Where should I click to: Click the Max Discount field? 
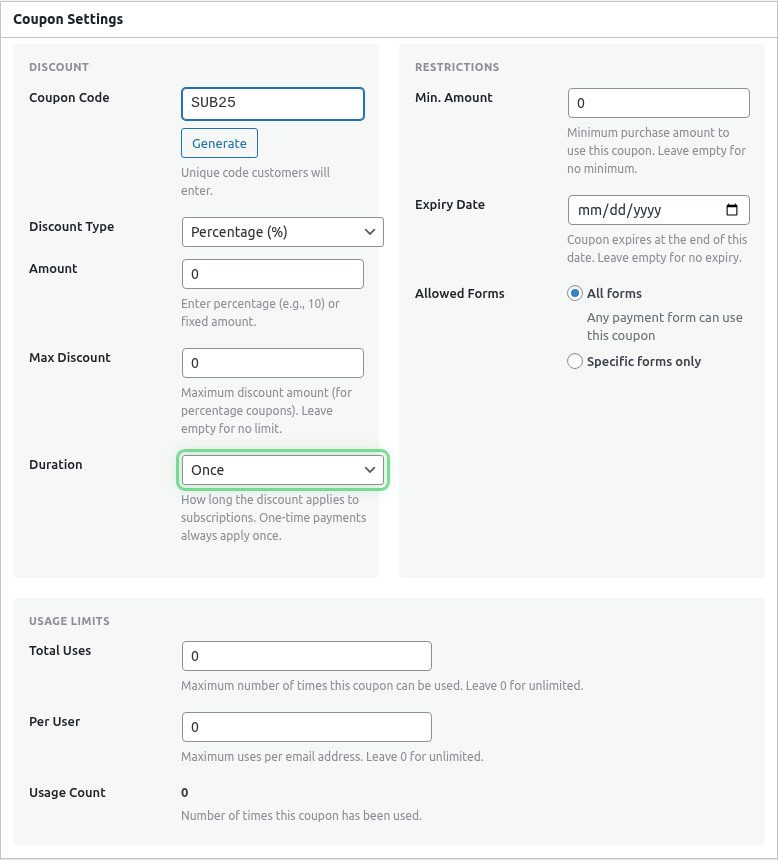point(272,362)
